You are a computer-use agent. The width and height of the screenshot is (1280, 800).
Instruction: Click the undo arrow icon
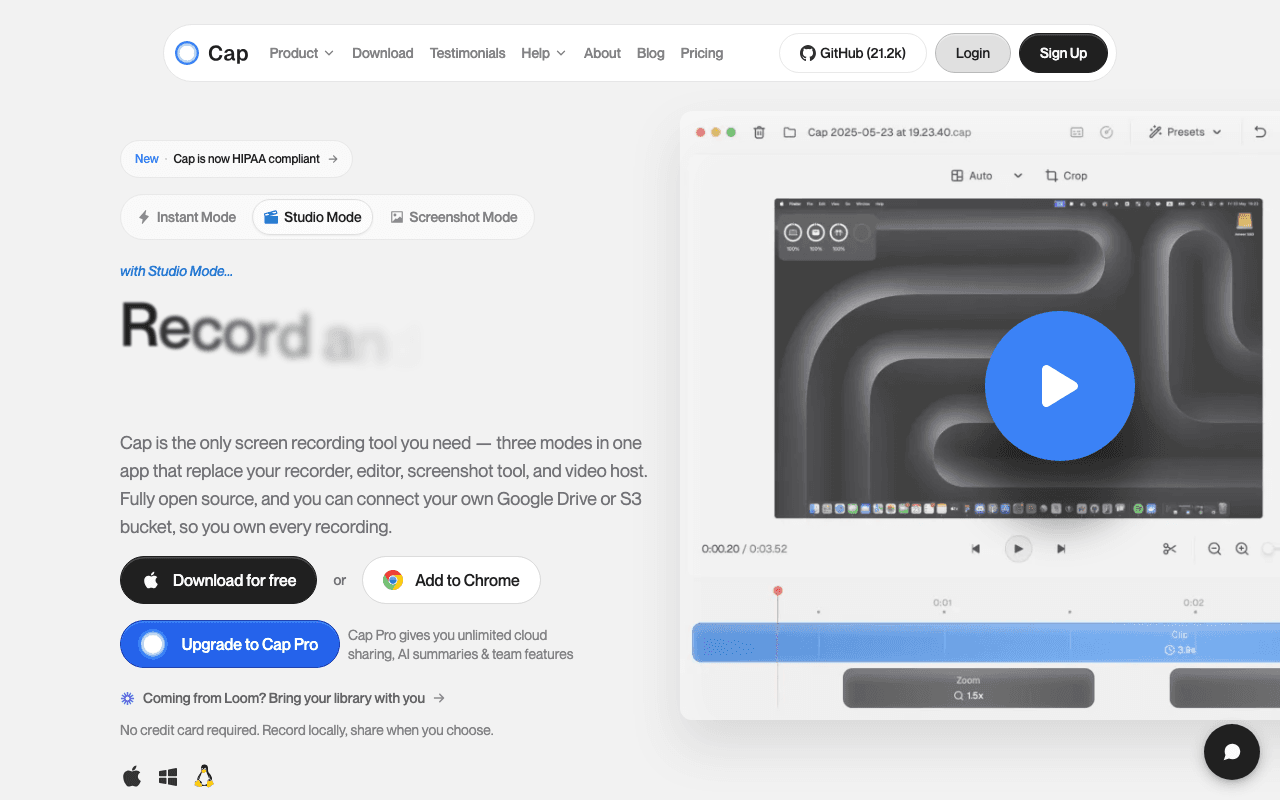[1260, 132]
